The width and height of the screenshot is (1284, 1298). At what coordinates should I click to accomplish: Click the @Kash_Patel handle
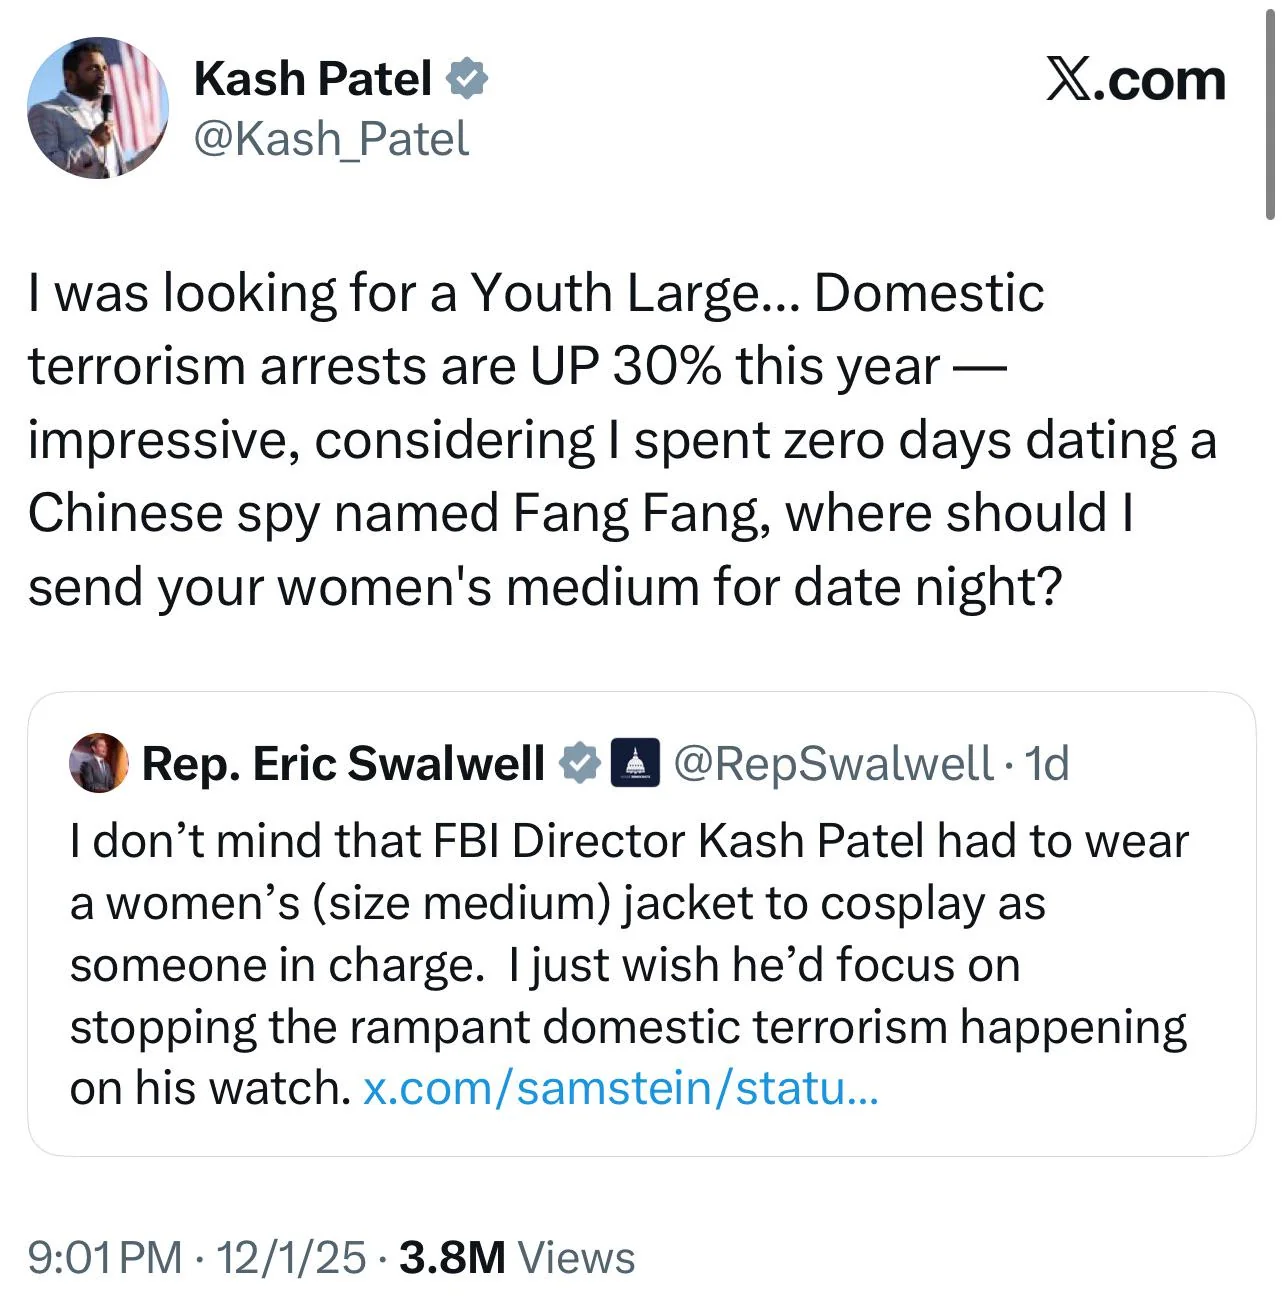[330, 139]
